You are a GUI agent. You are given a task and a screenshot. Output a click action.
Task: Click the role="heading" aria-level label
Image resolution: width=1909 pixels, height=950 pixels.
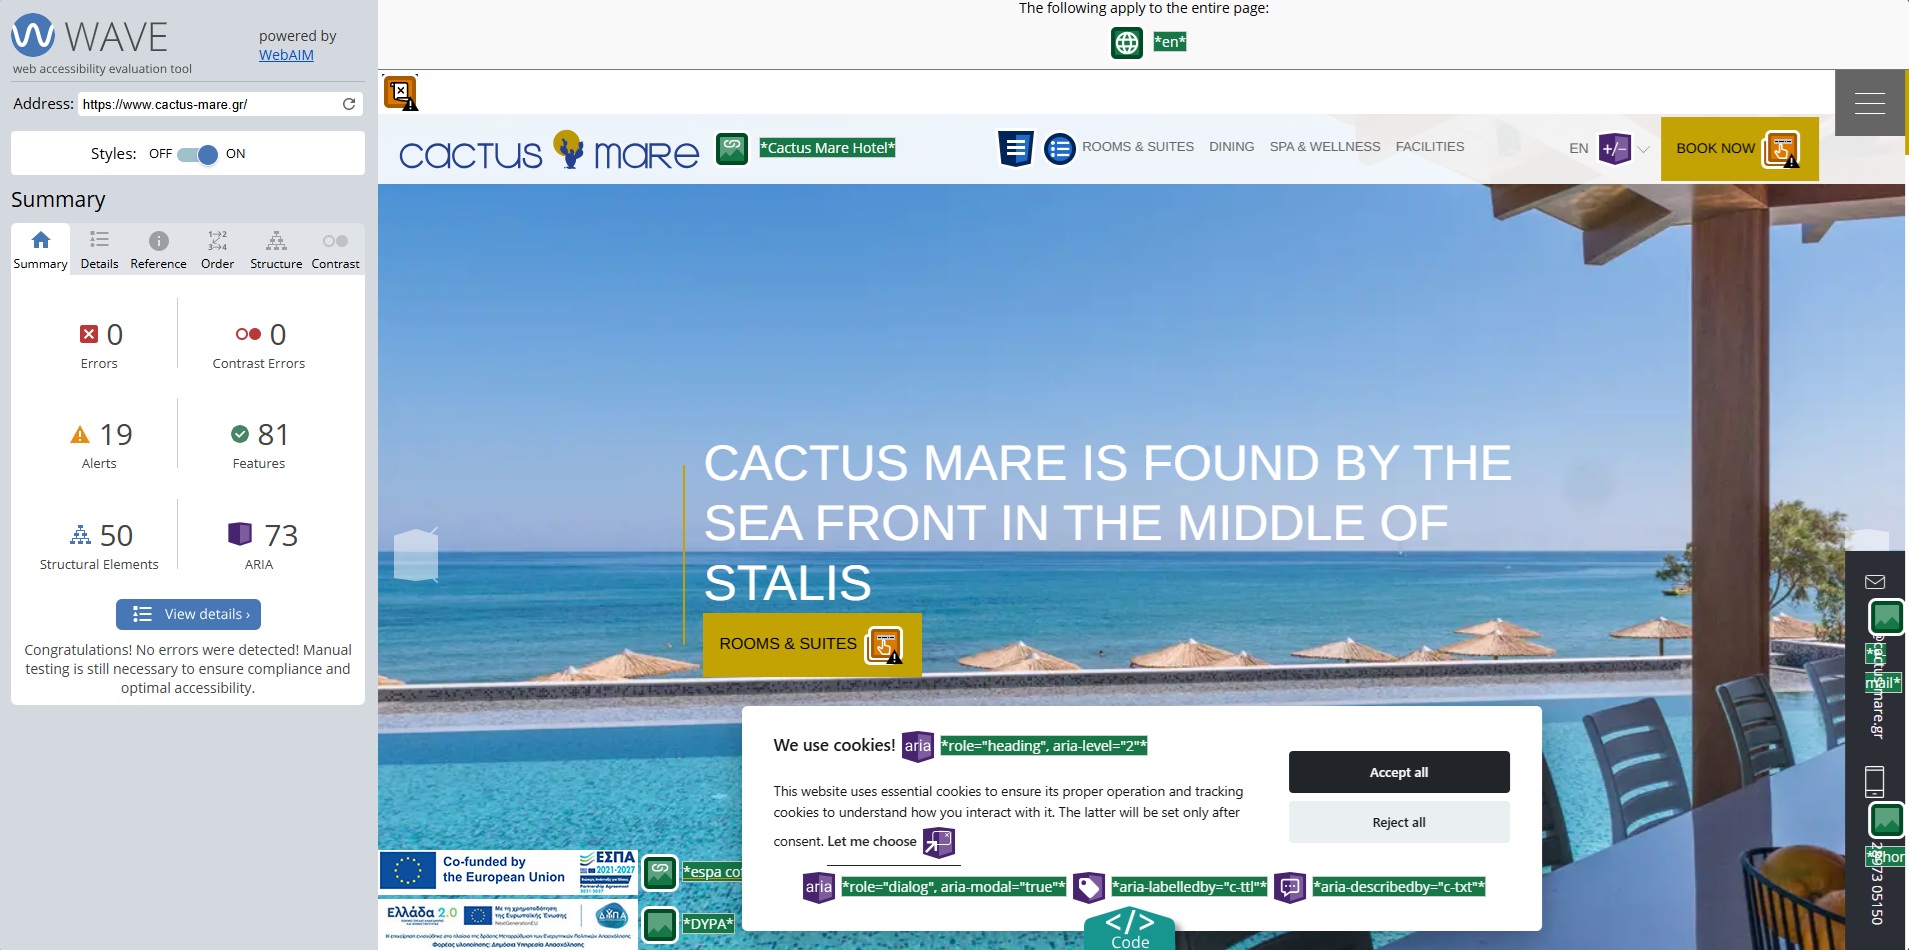[x=1044, y=746]
